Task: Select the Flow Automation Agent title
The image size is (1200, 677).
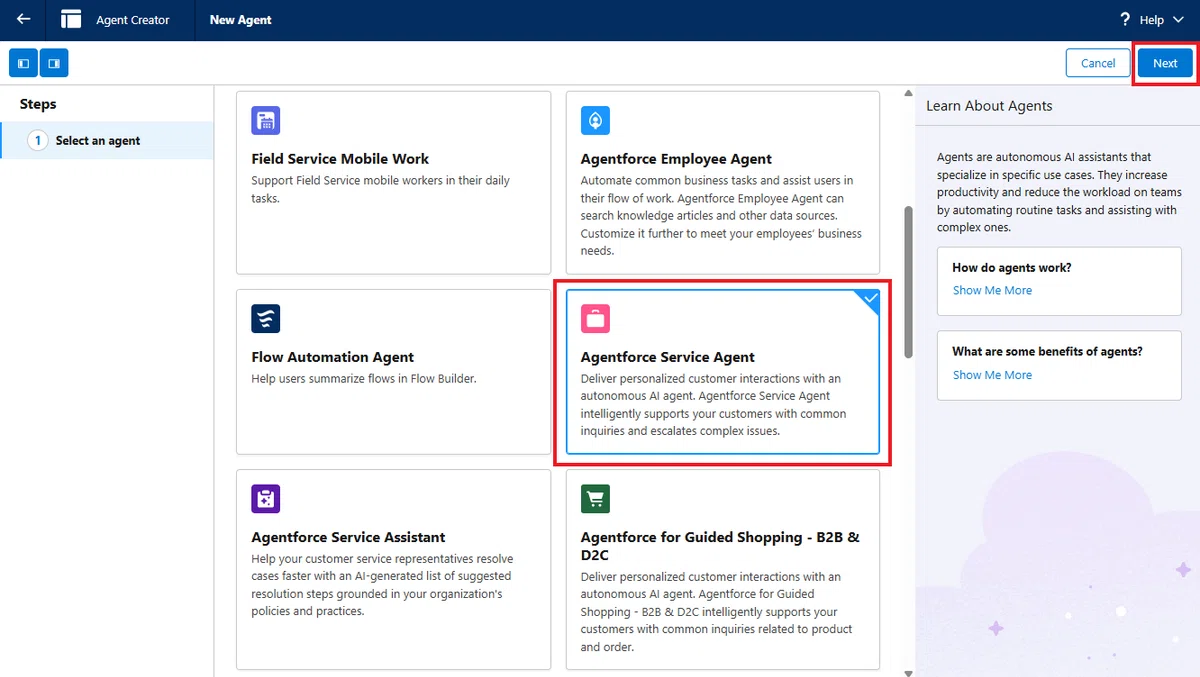Action: pos(332,357)
